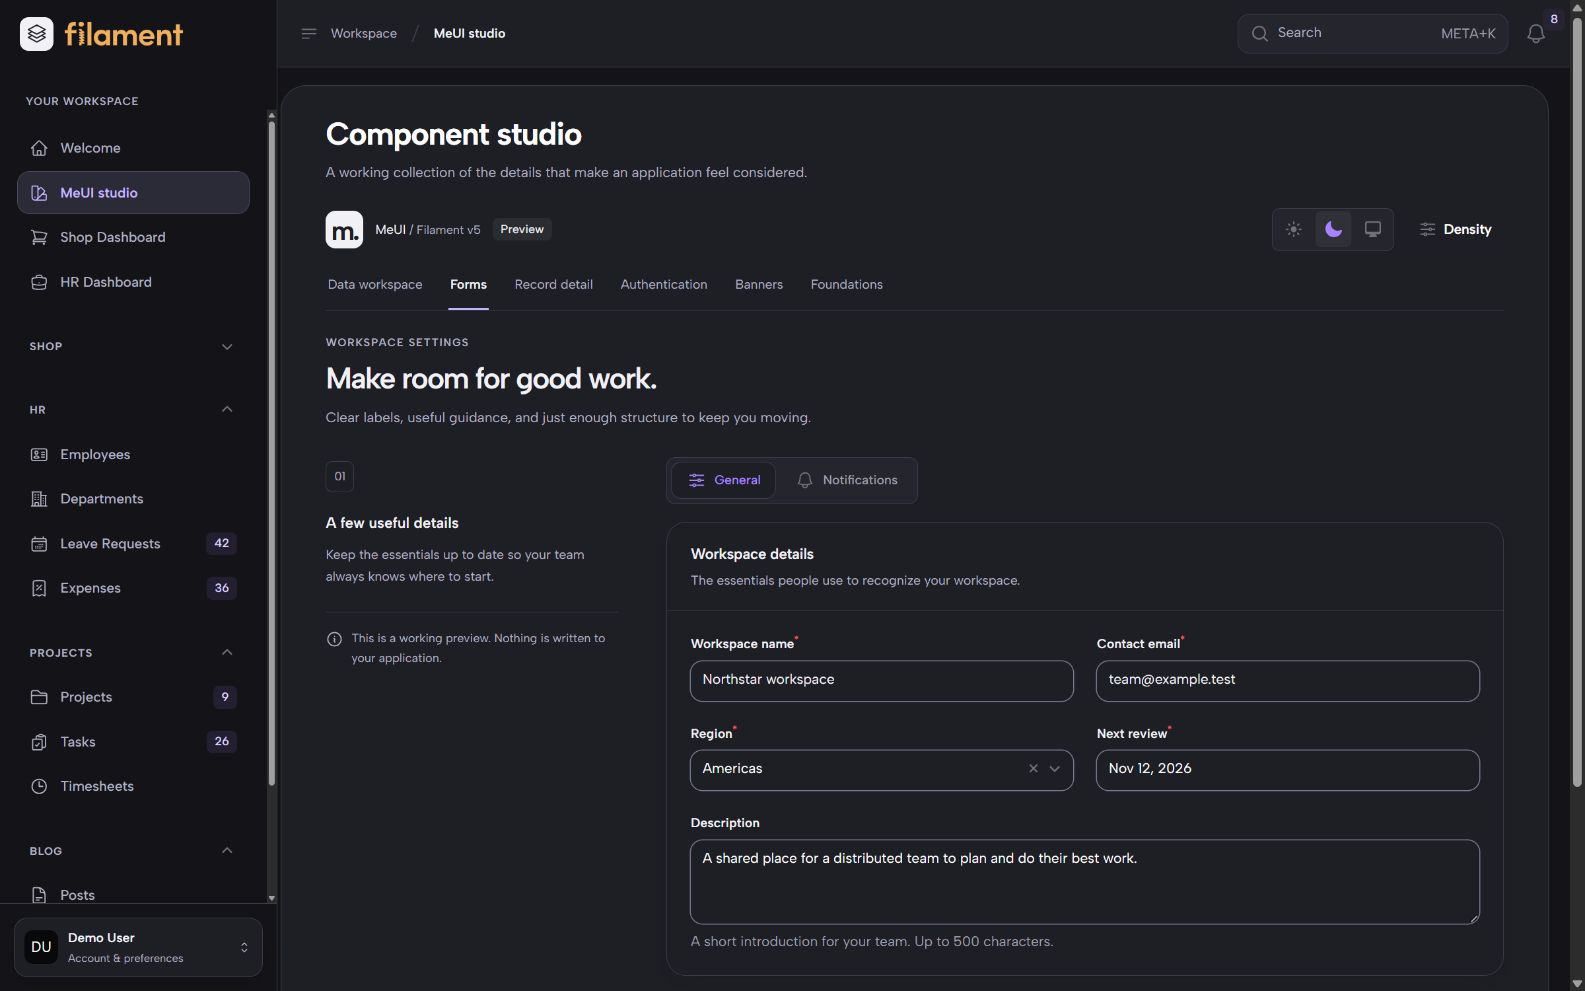1585x991 pixels.
Task: Click the notification count badge '8'
Action: coord(1554,19)
